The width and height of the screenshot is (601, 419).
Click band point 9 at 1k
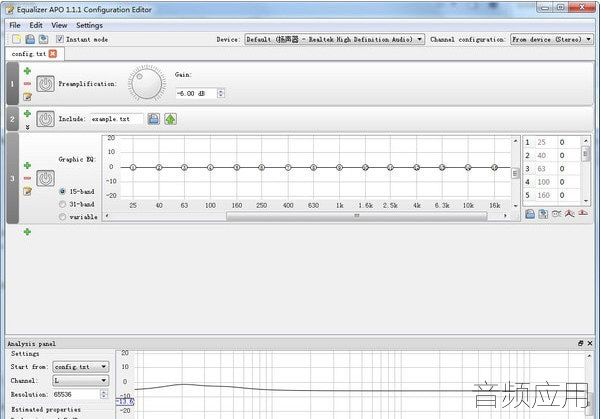point(339,168)
